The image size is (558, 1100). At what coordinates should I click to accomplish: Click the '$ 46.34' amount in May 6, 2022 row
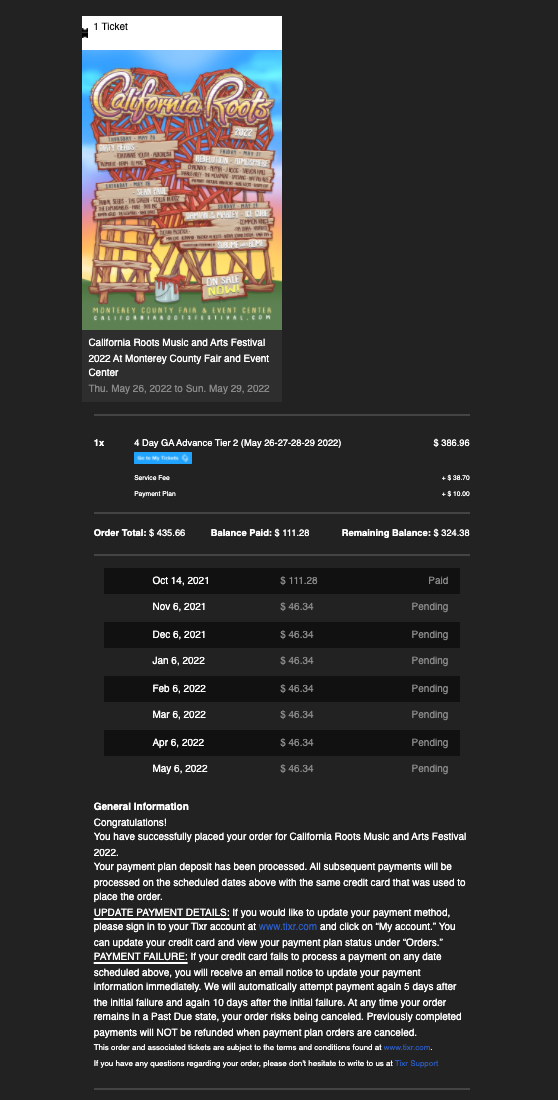pyautogui.click(x=296, y=769)
